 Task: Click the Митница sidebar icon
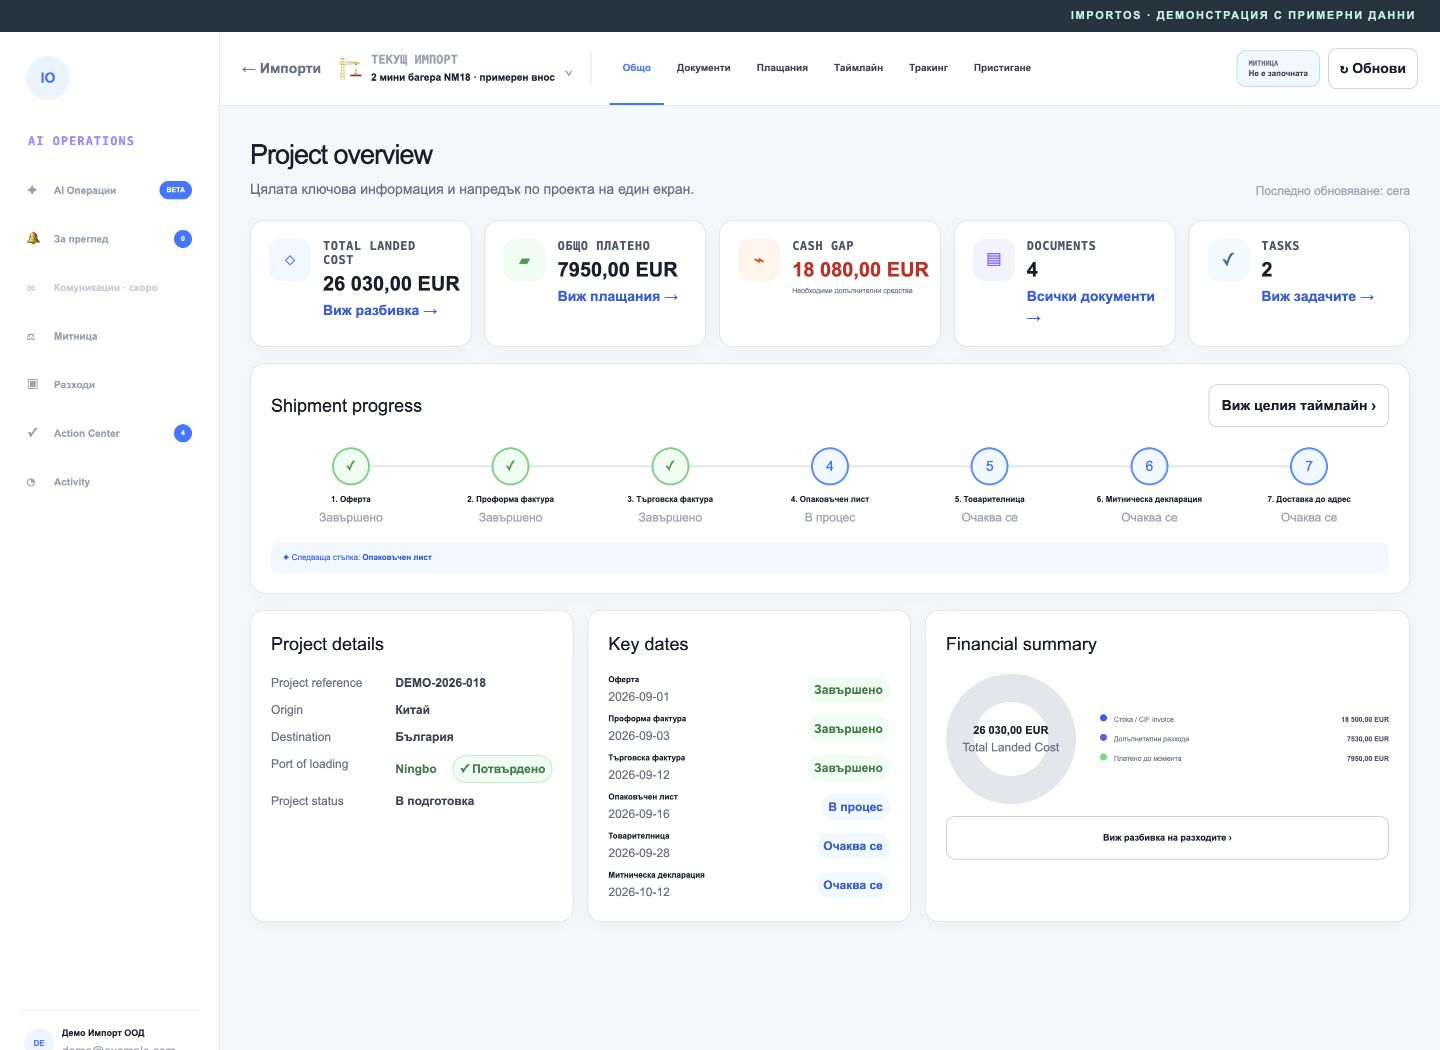click(31, 337)
